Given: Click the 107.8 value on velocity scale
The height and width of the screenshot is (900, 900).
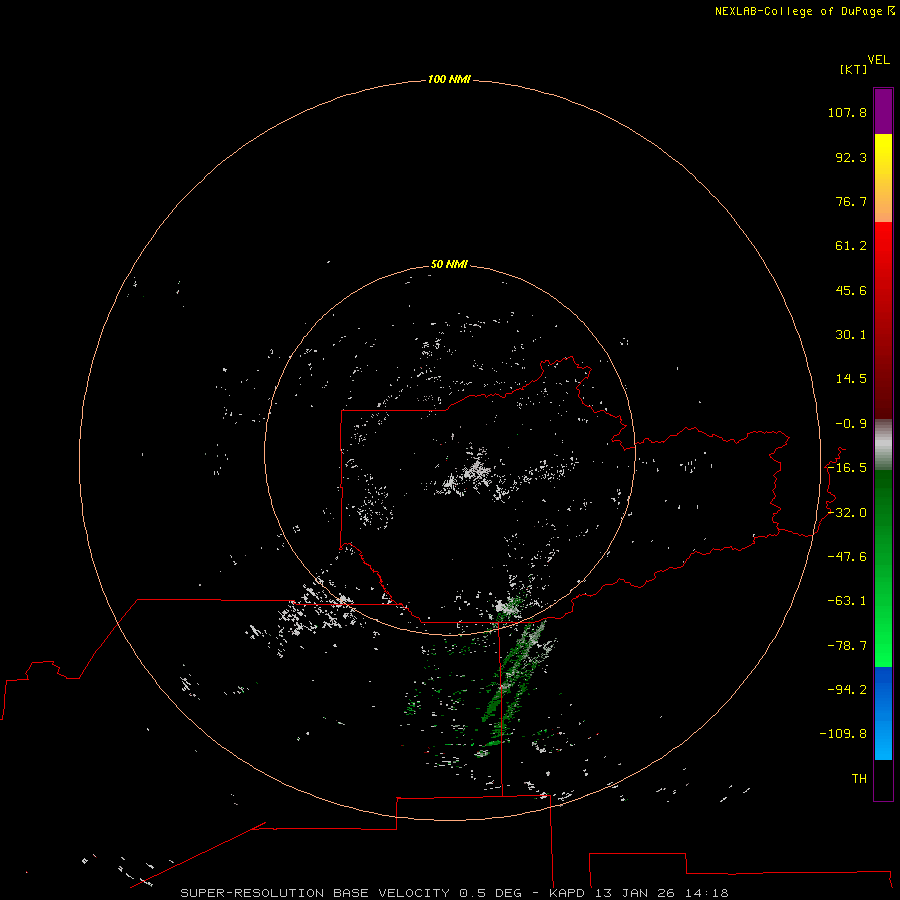Looking at the screenshot, I should click(x=847, y=112).
